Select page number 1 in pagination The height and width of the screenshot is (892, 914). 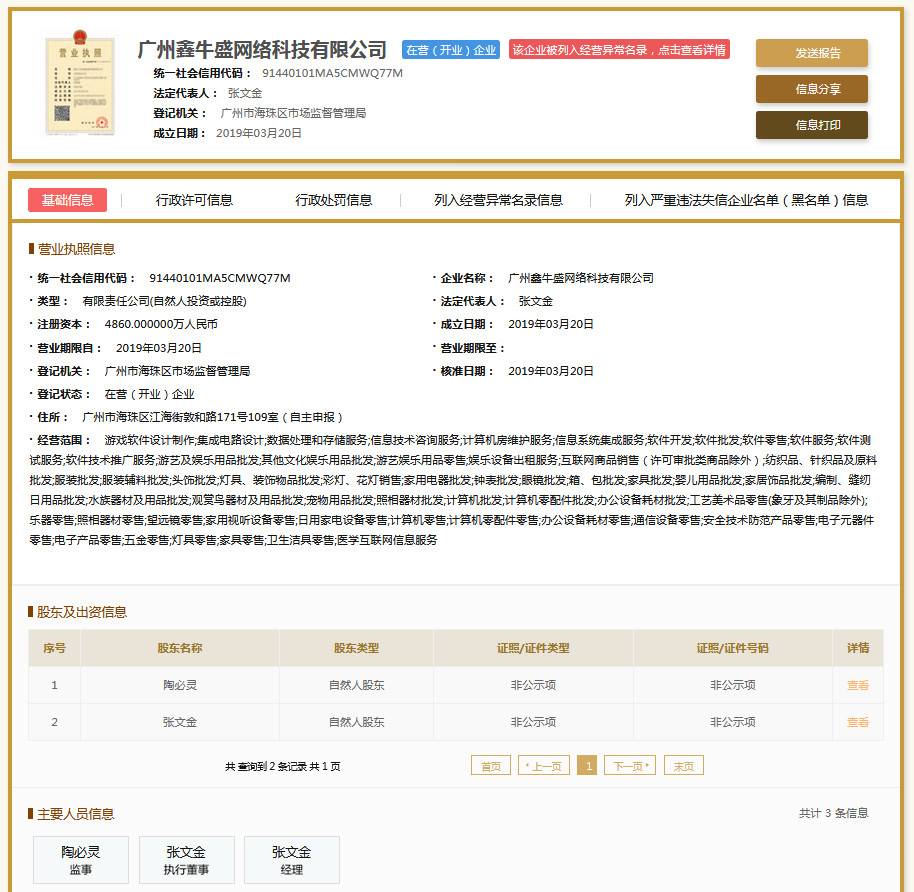(588, 764)
